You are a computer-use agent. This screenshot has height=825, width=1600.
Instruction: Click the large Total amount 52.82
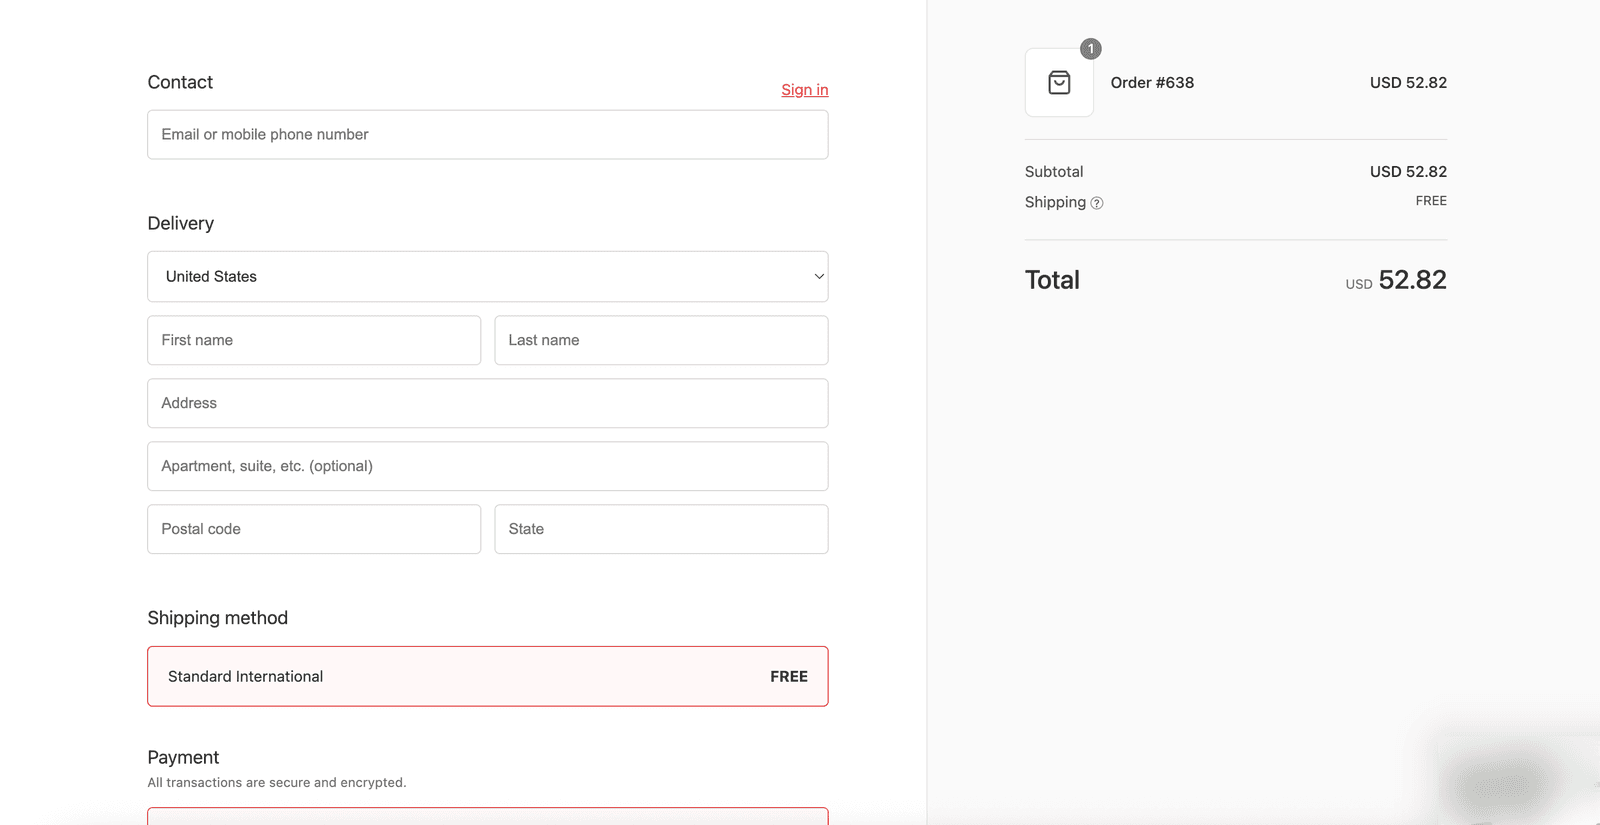1412,280
